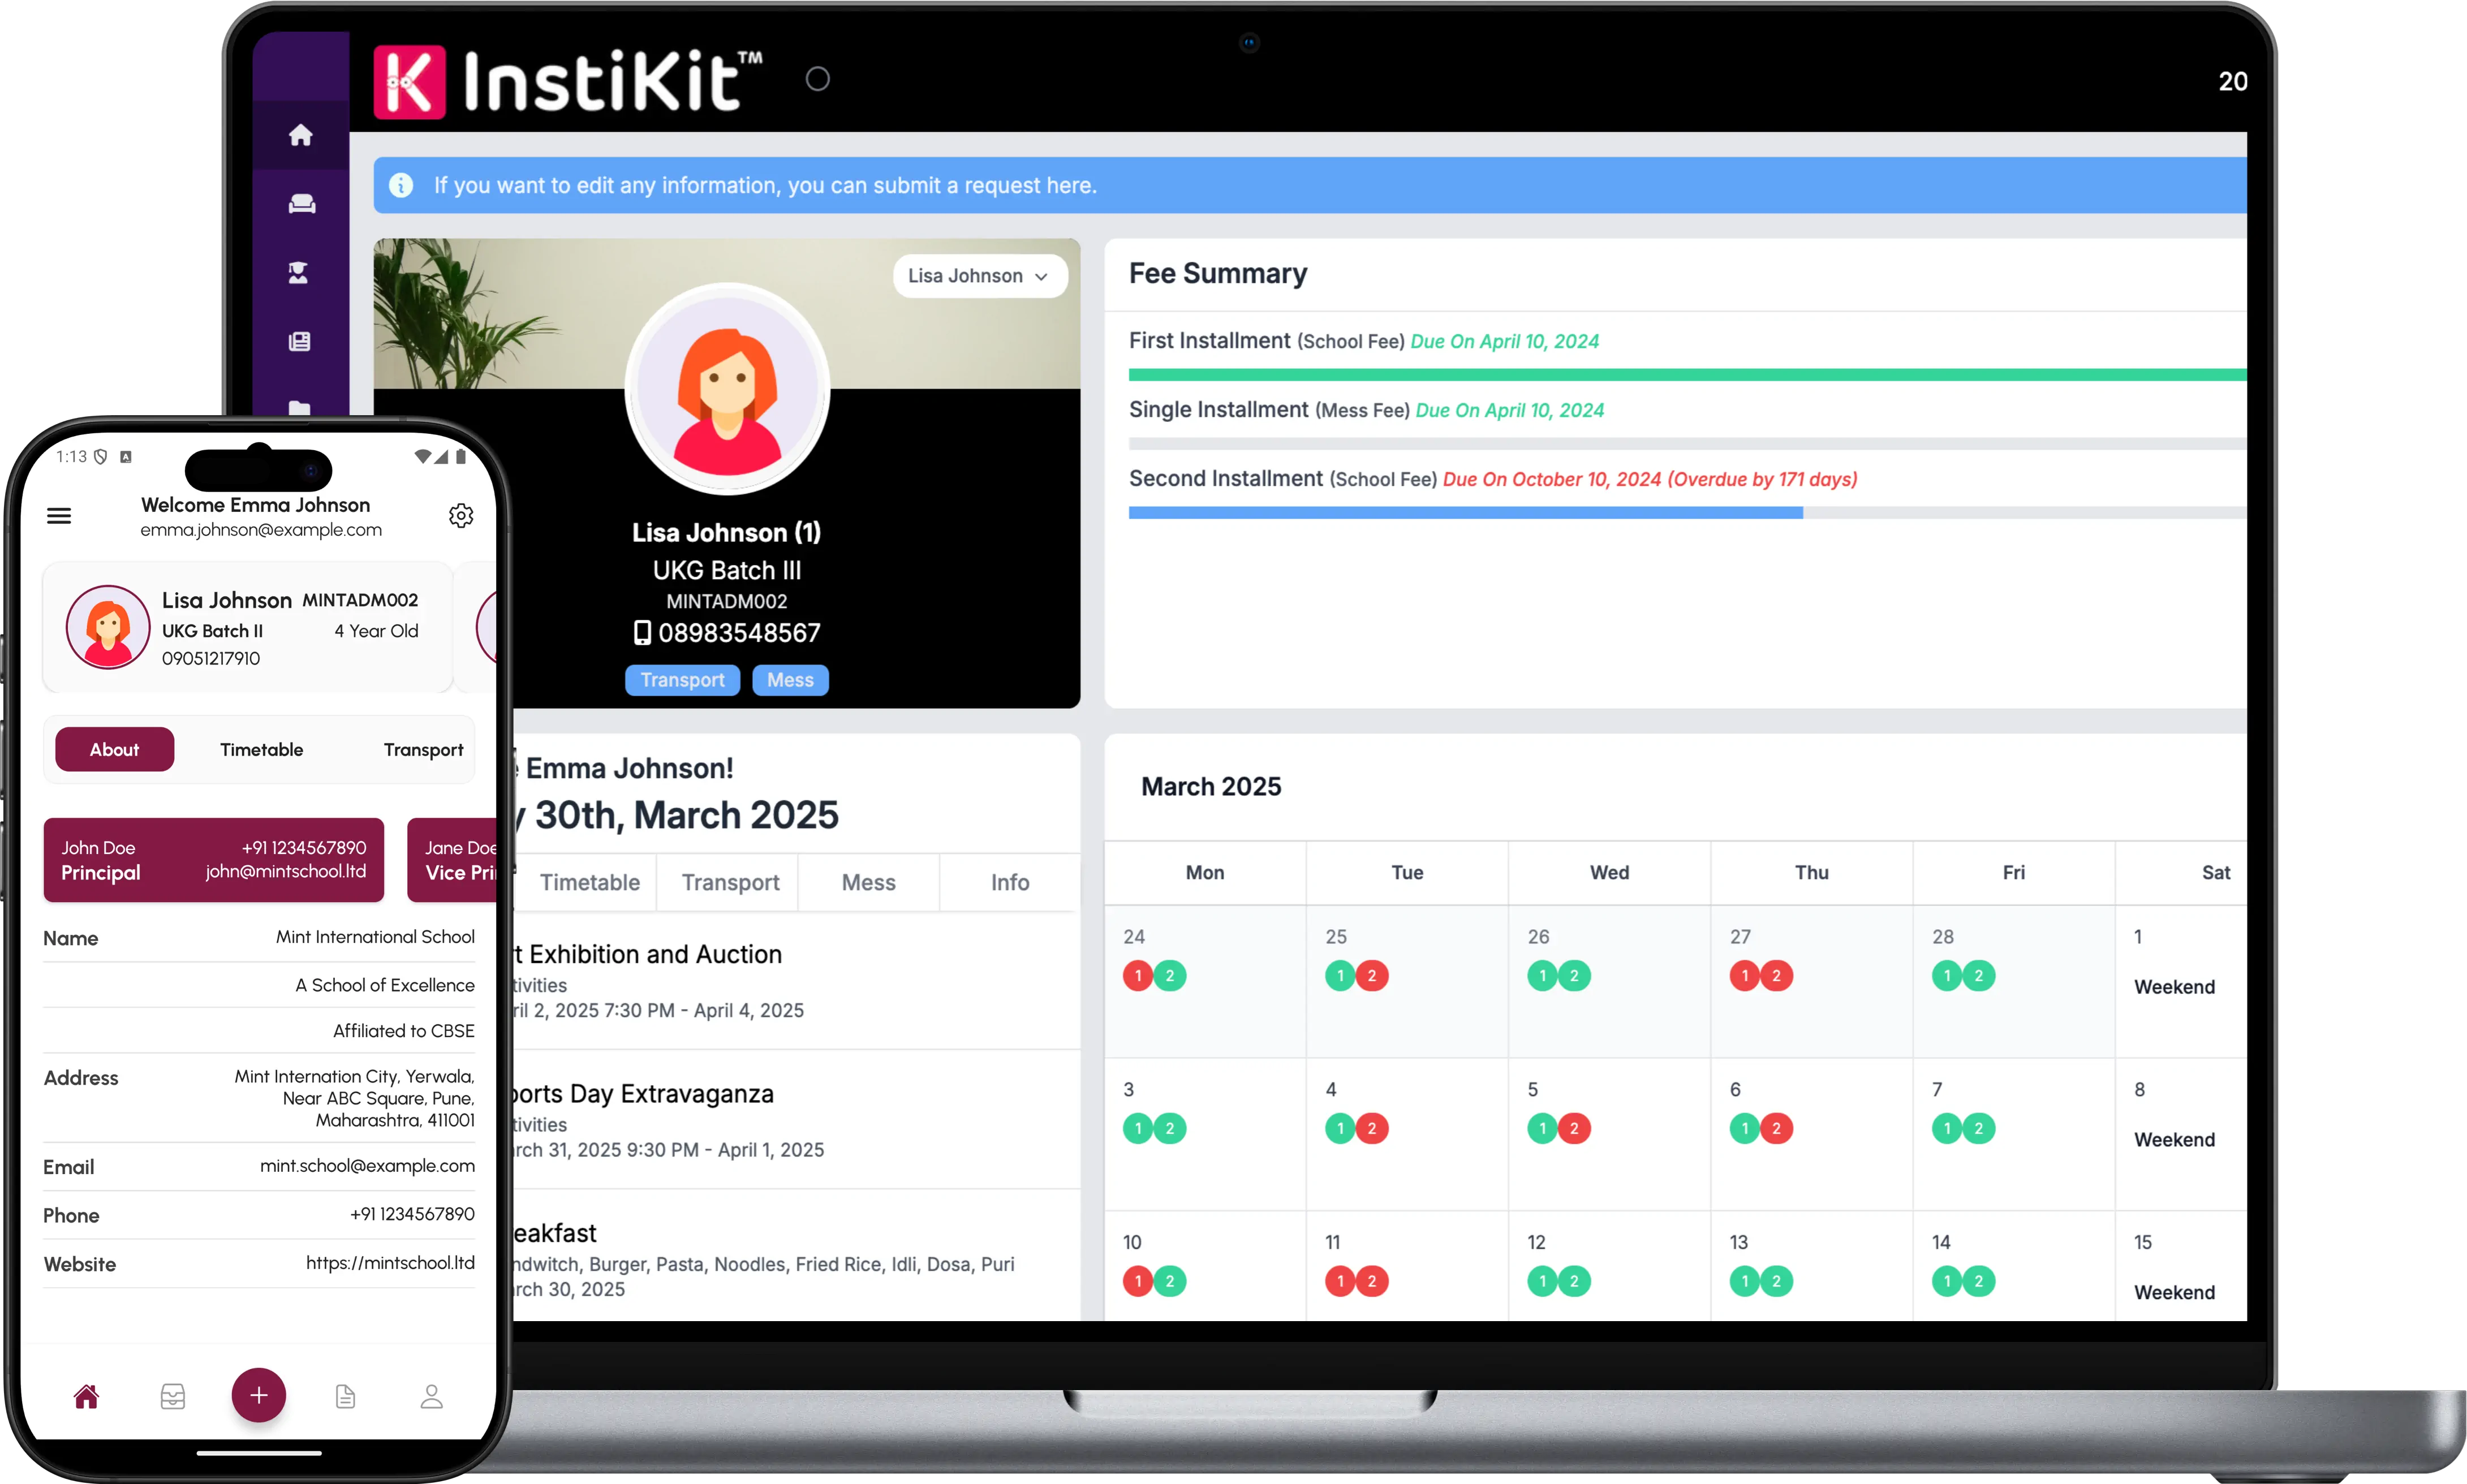Image resolution: width=2467 pixels, height=1484 pixels.
Task: Click March 2025 calendar heading
Action: (1211, 787)
